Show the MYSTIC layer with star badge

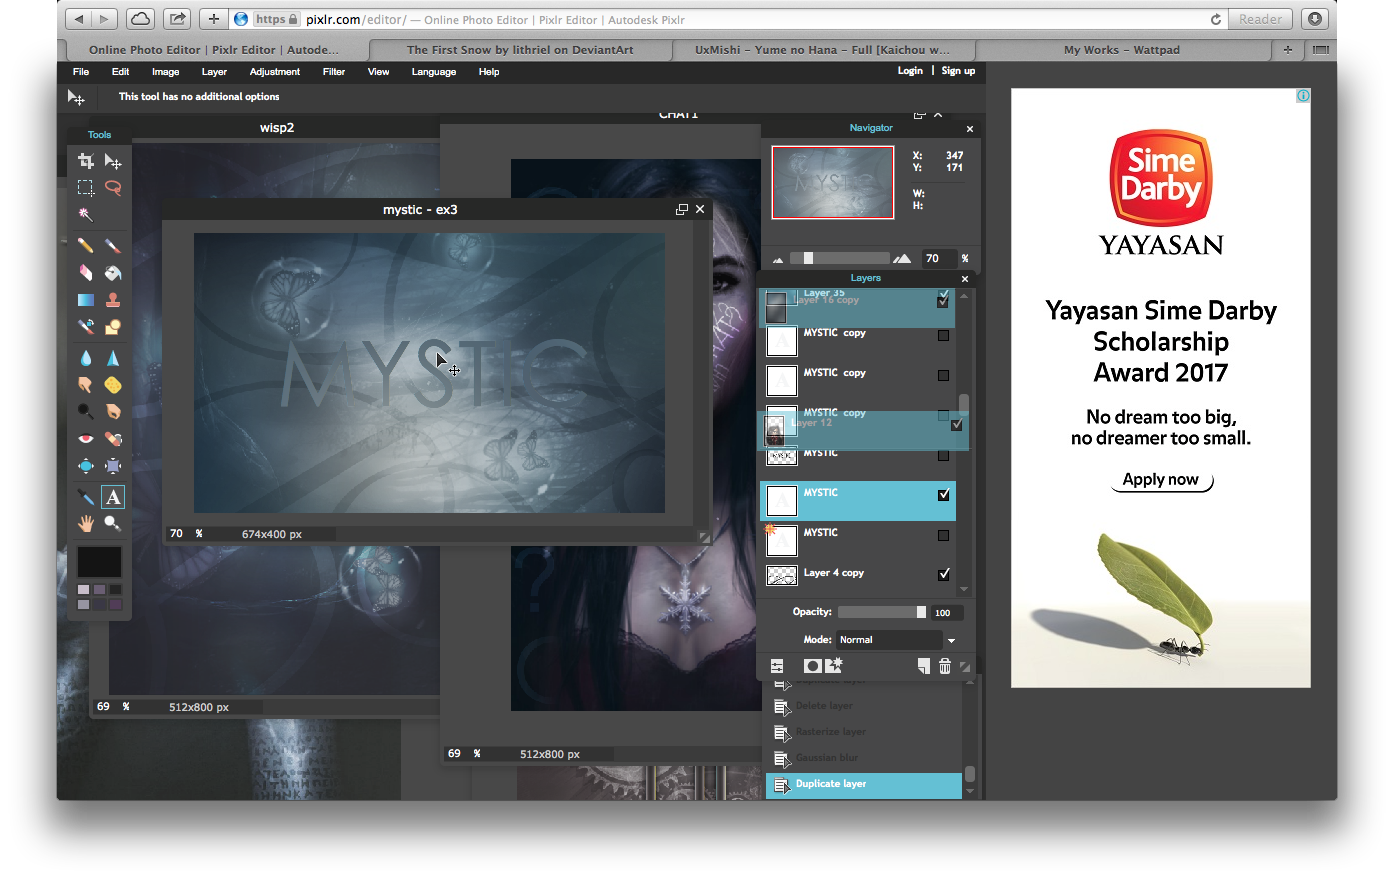click(x=944, y=535)
